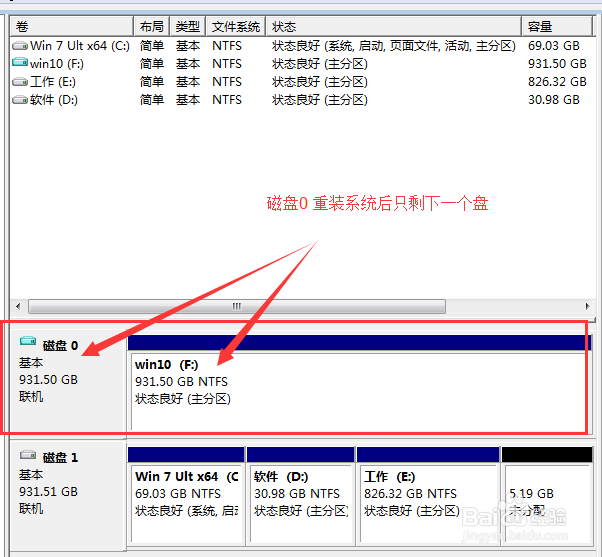Sort by the 布局 column header

pyautogui.click(x=151, y=26)
